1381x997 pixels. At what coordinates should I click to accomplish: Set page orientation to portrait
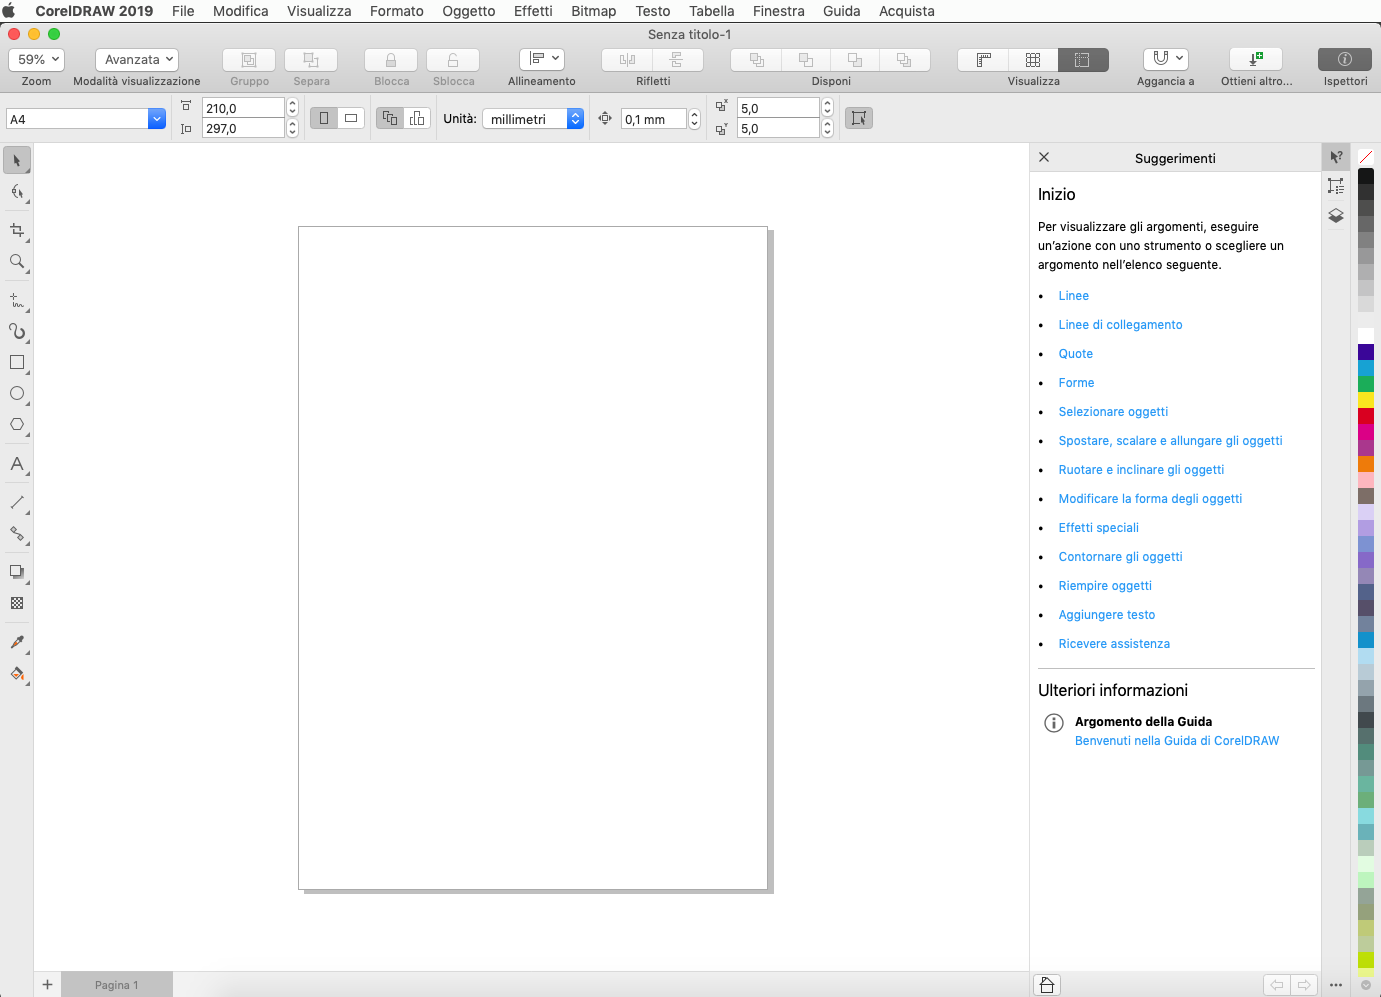click(324, 118)
